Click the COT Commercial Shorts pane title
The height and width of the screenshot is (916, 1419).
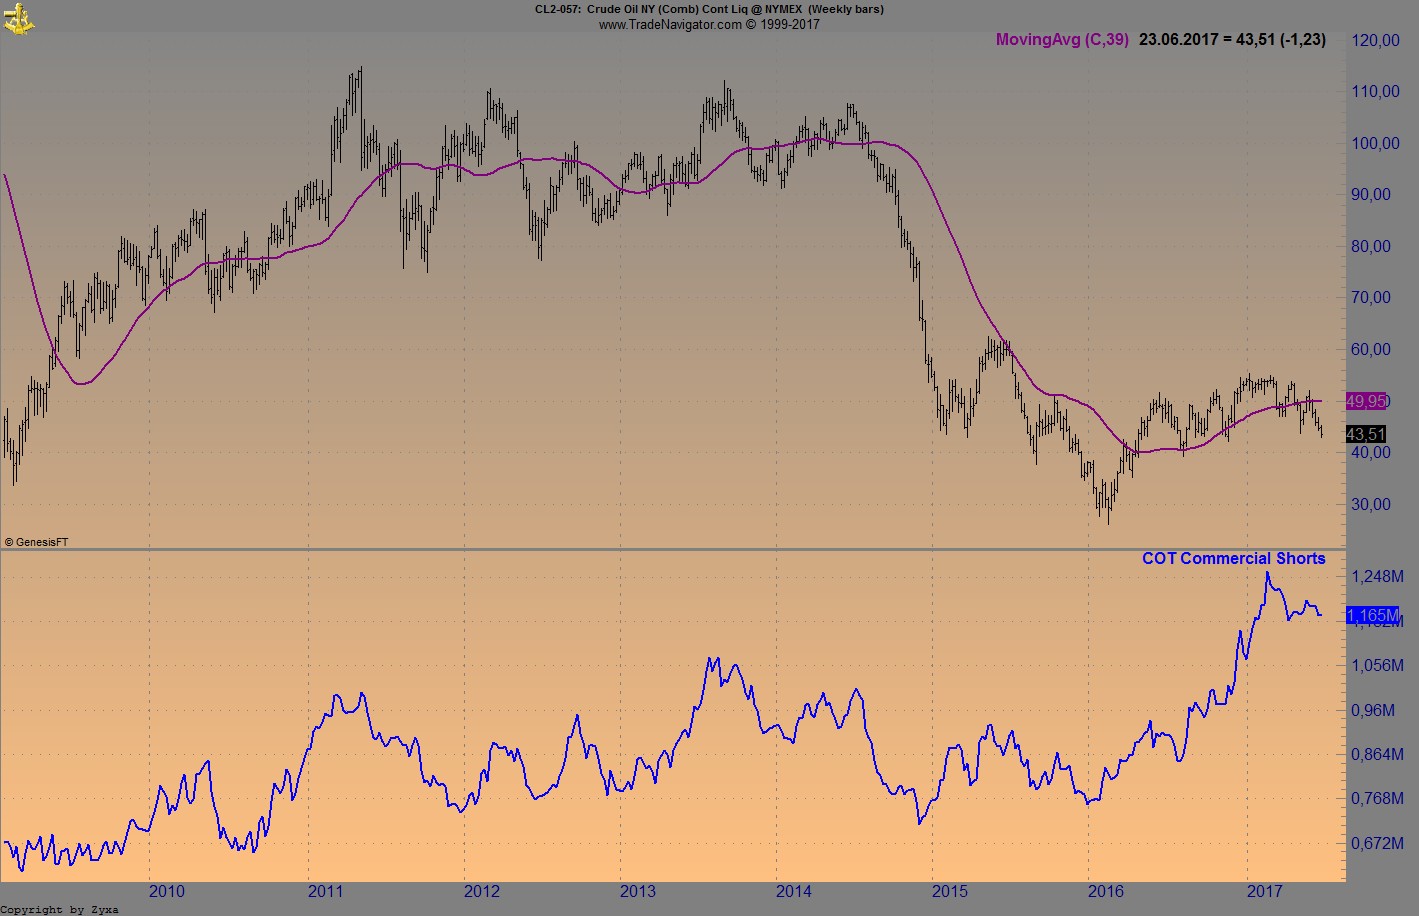[x=1233, y=558]
